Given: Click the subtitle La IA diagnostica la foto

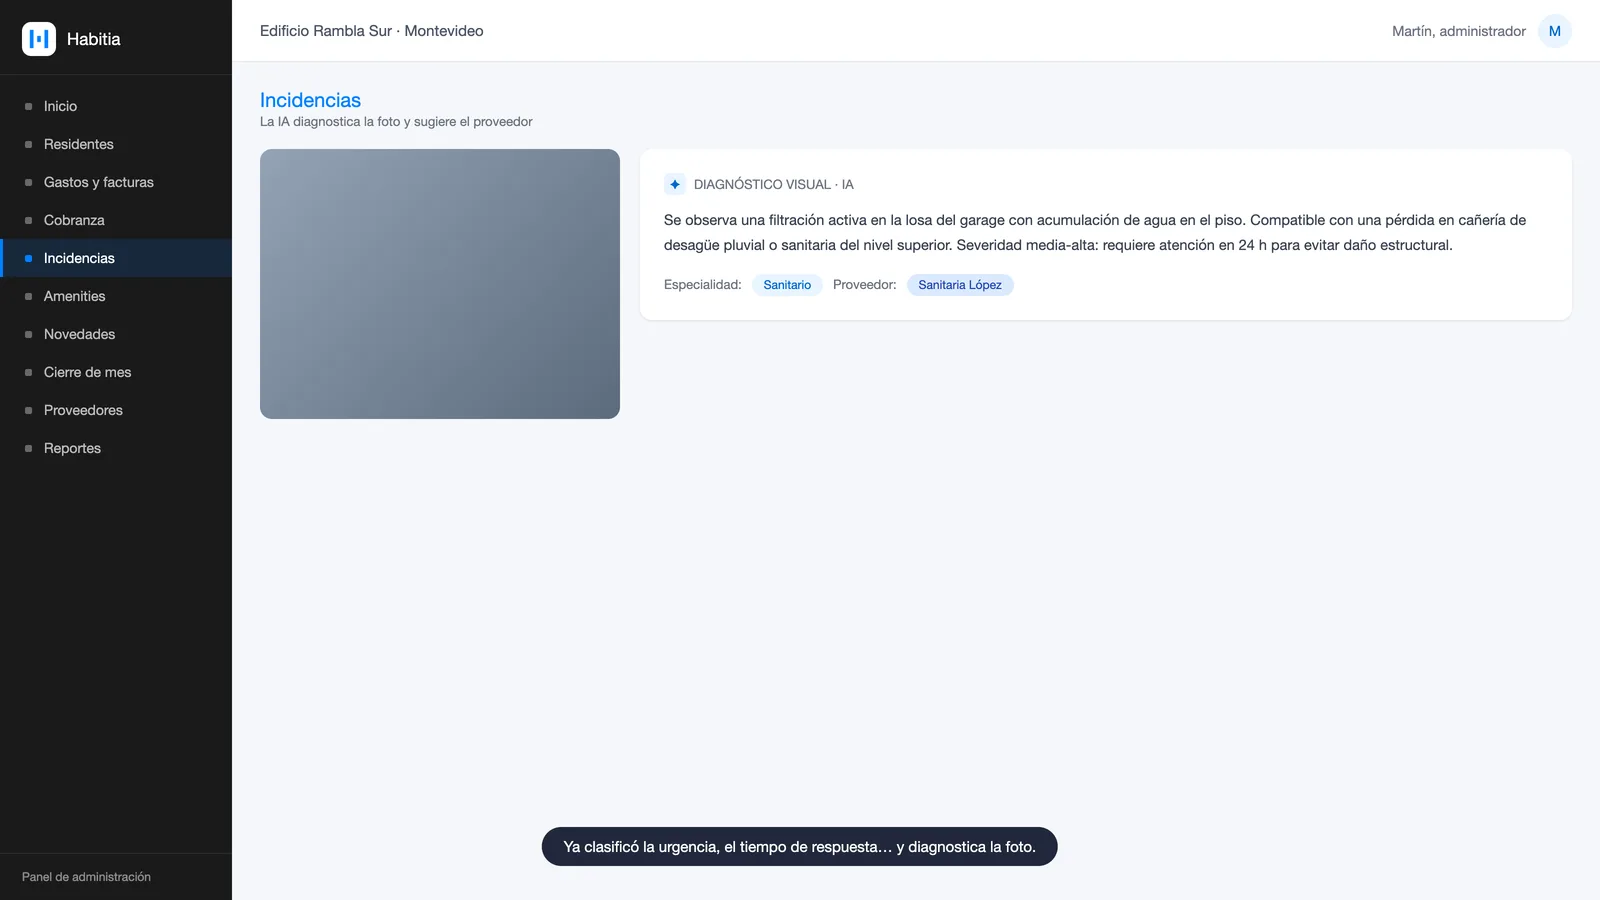Looking at the screenshot, I should click(x=396, y=122).
